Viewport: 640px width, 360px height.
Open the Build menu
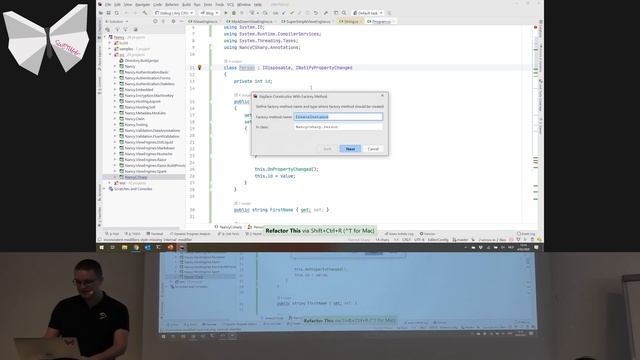click(187, 4)
